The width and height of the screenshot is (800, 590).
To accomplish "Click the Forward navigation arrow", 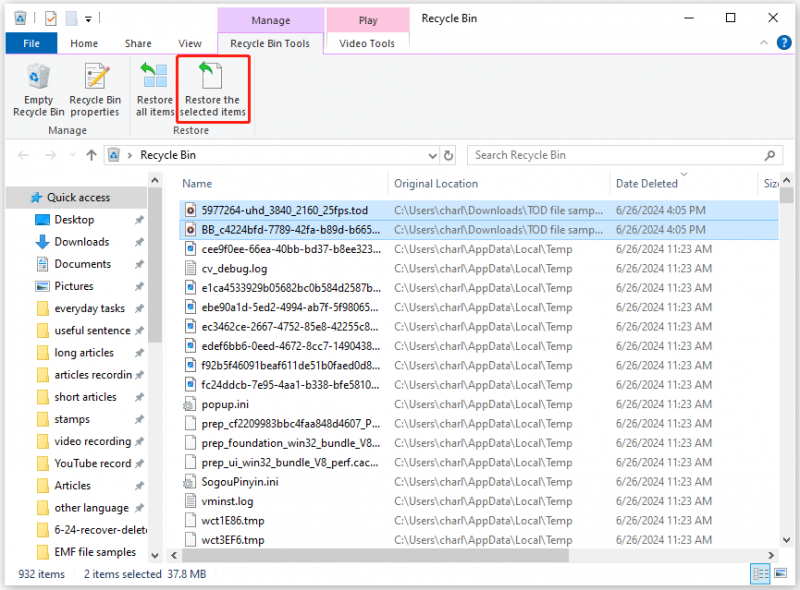I will (x=51, y=155).
